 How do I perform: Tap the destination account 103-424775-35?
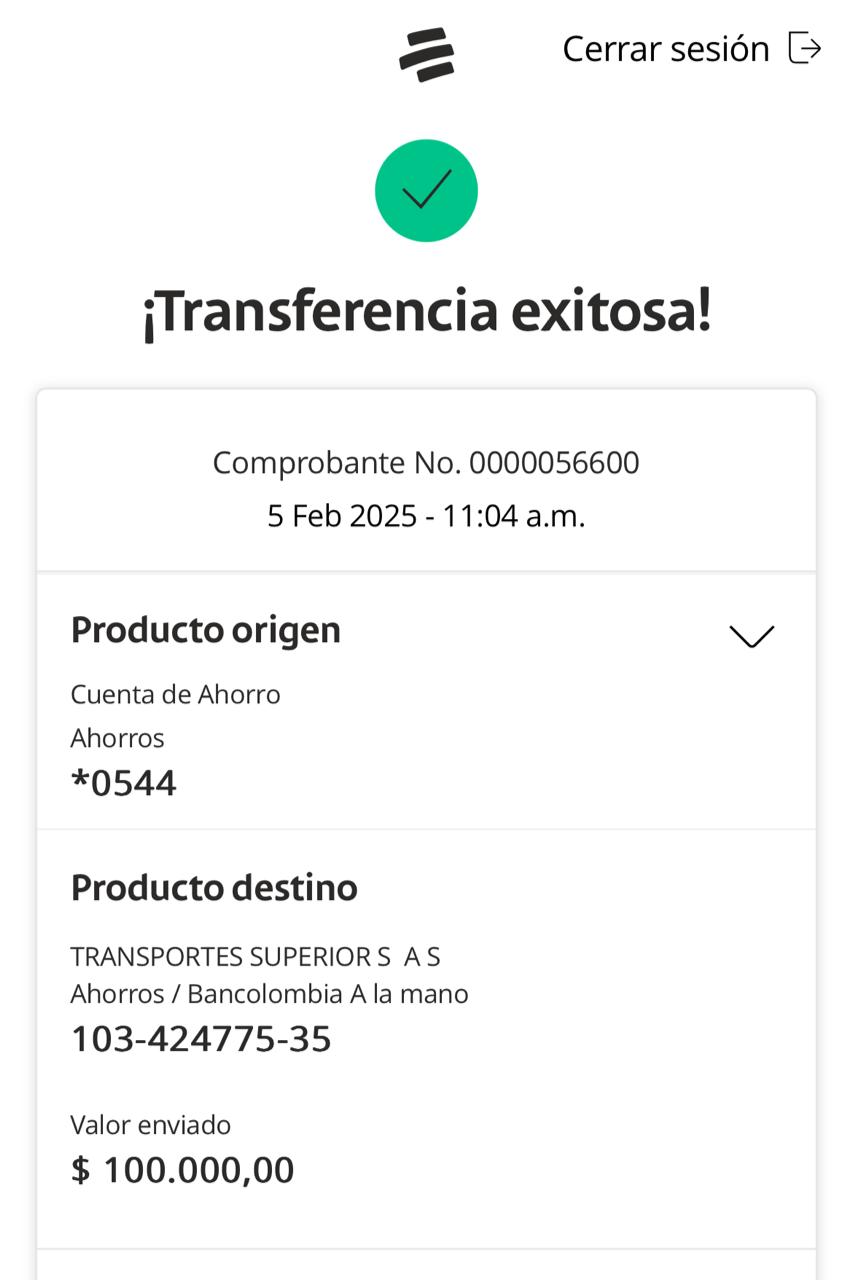coord(200,1039)
